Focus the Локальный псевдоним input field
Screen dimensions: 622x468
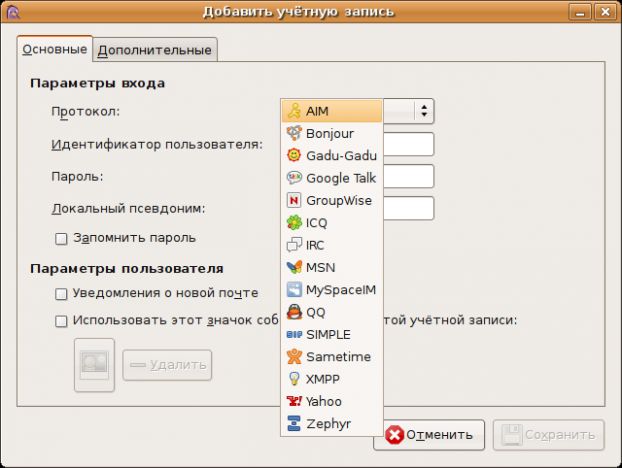pos(408,208)
